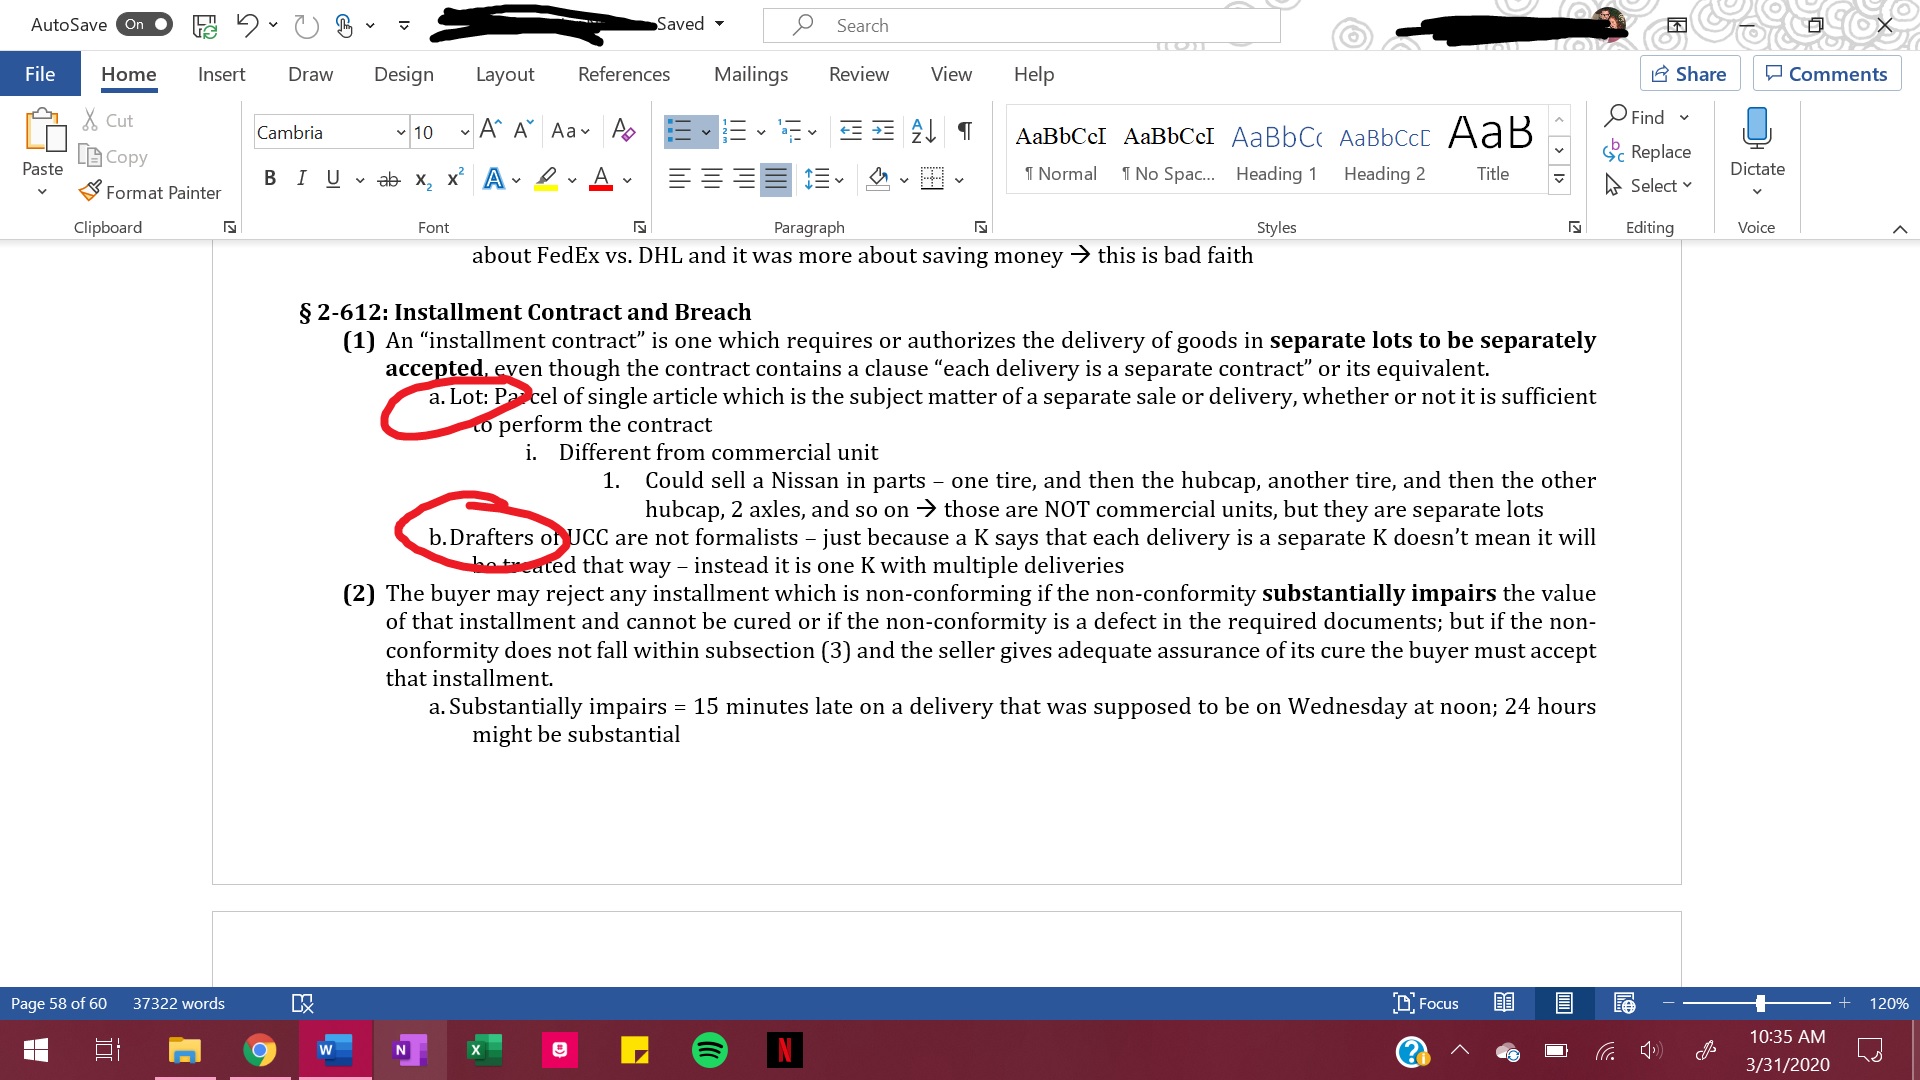Viewport: 1920px width, 1080px height.
Task: Click the zoom slider handle
Action: click(x=1760, y=1003)
